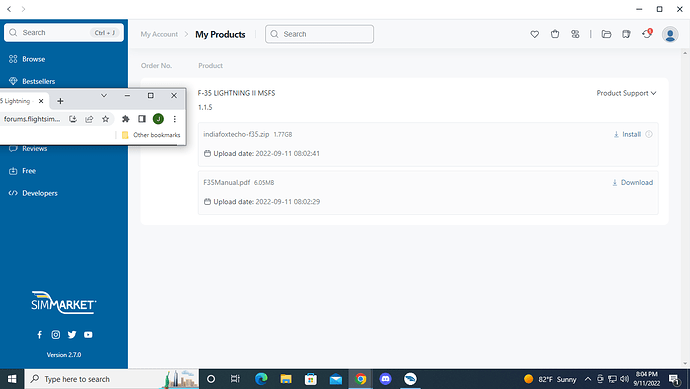Open the Windows Start menu
The width and height of the screenshot is (690, 389).
point(12,379)
